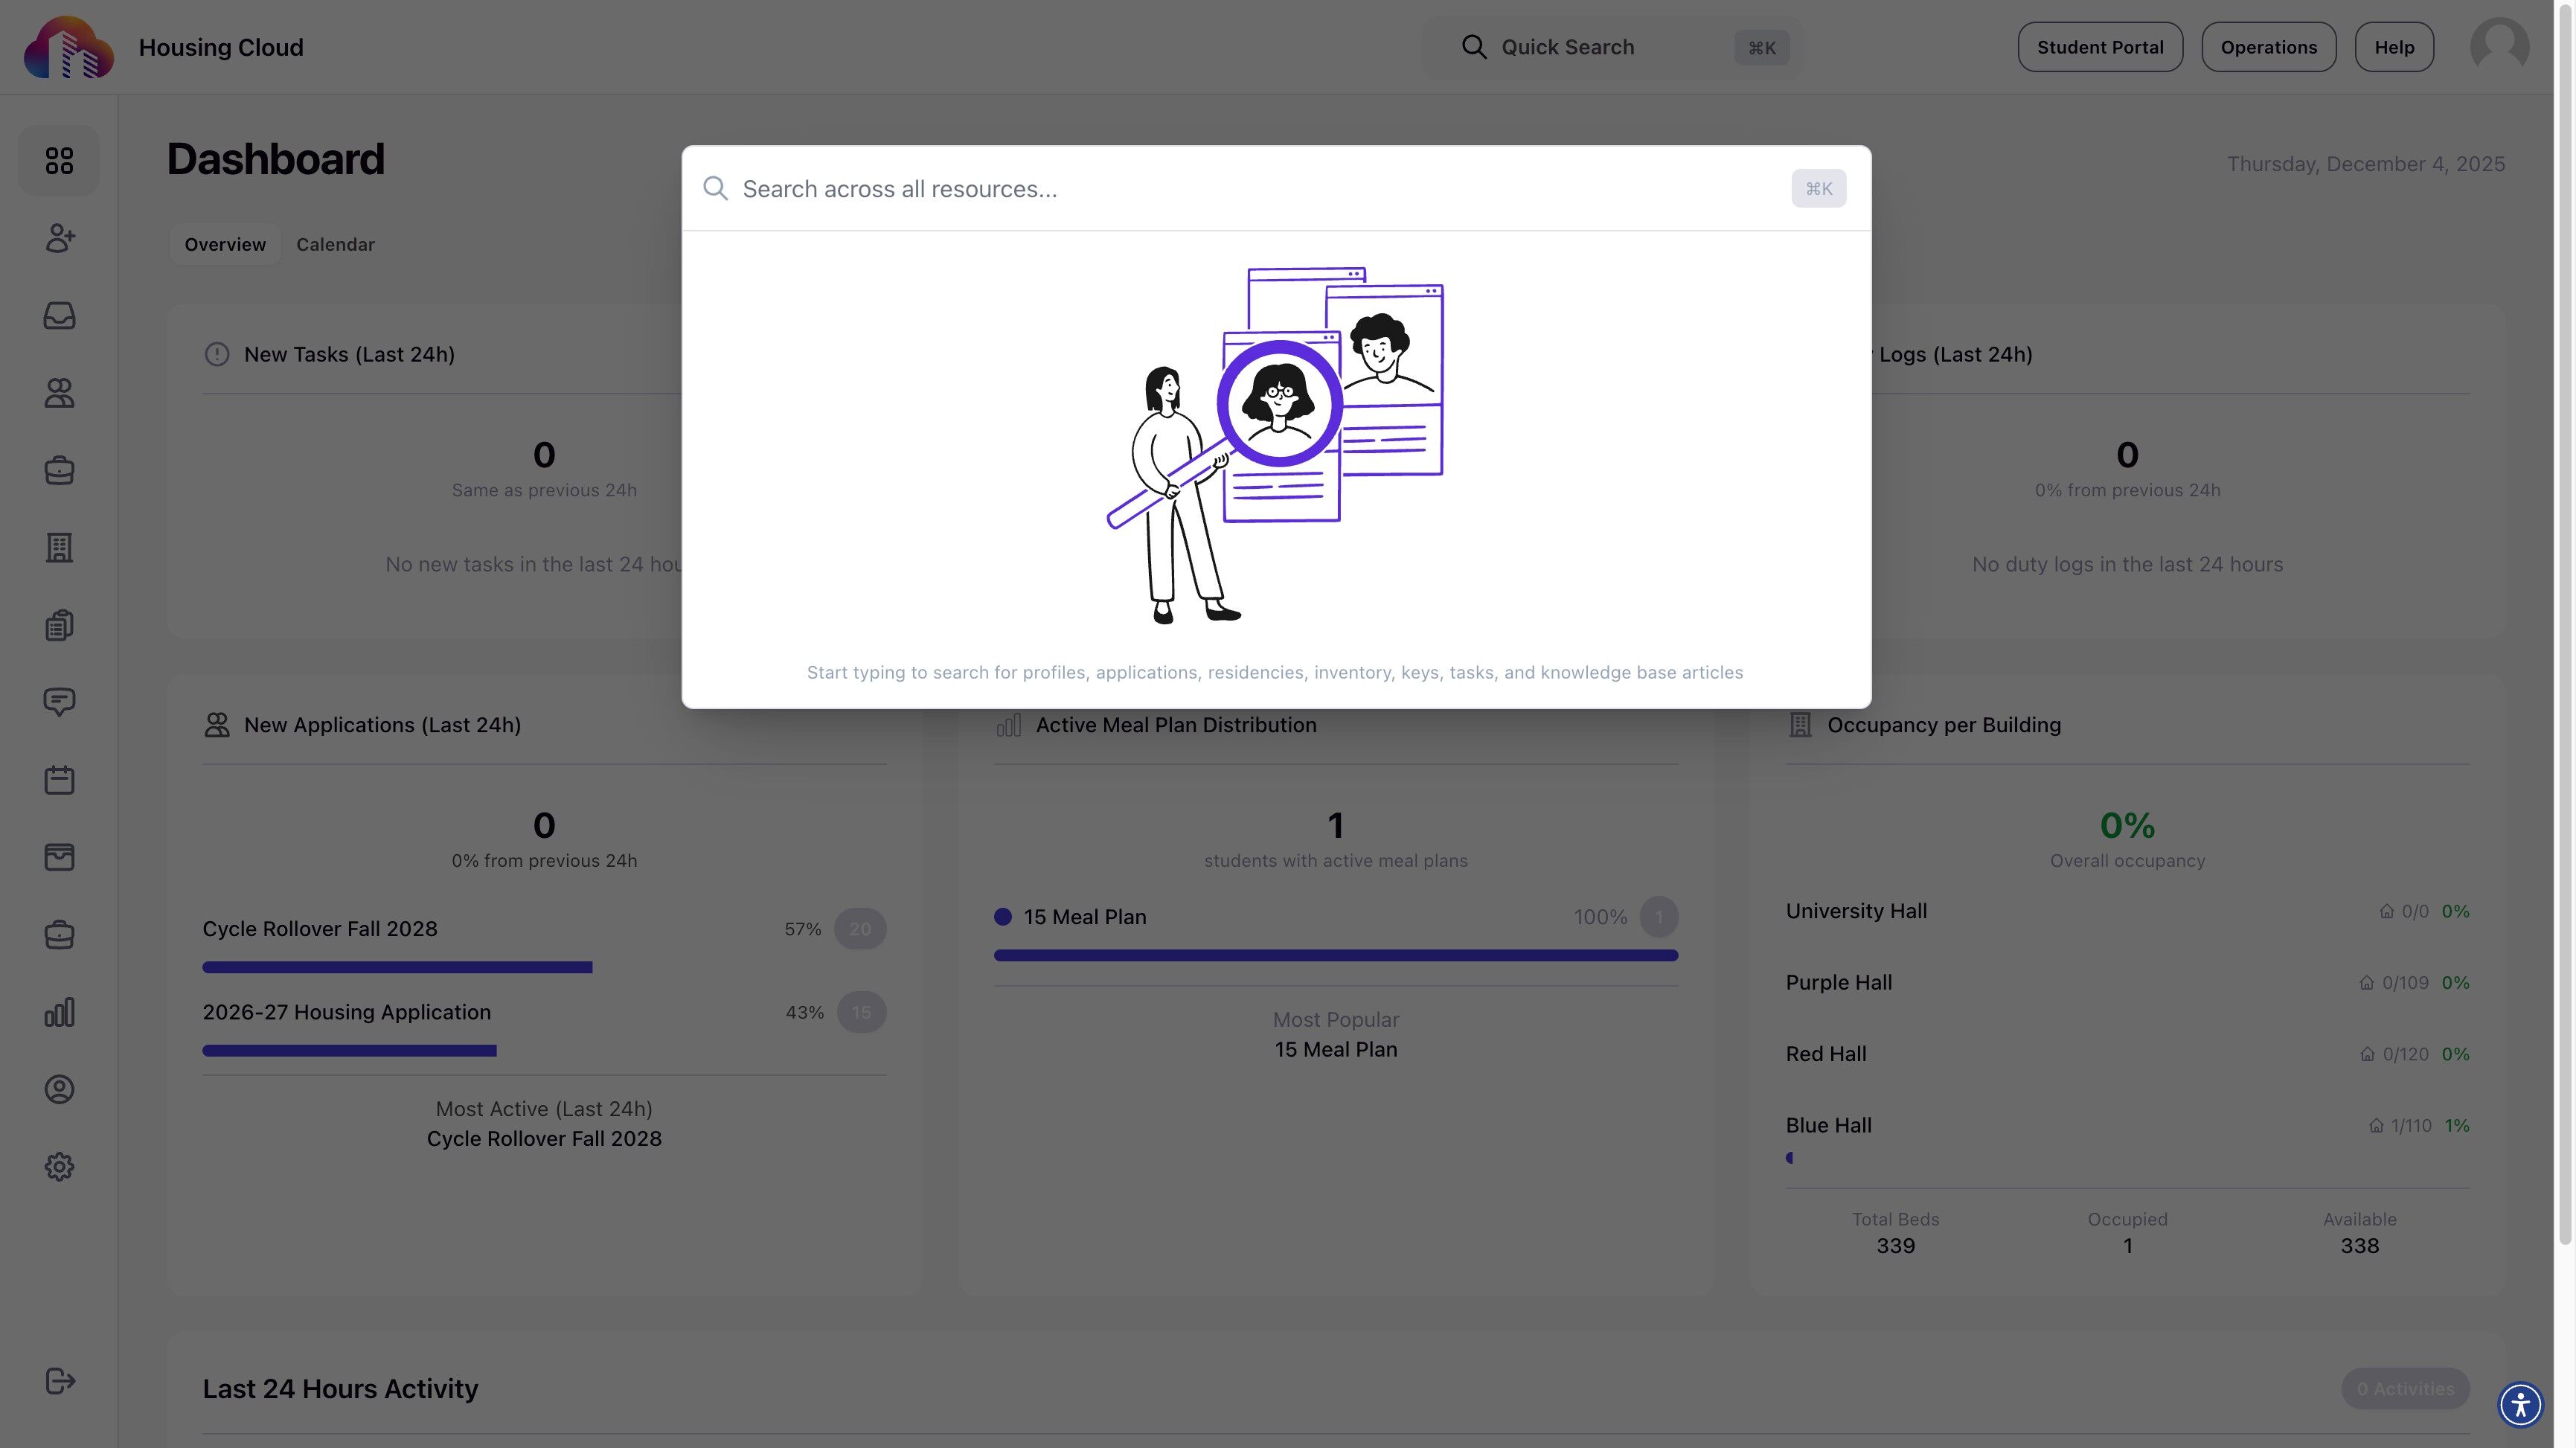Open the inbox tray sidebar icon
The width and height of the screenshot is (2576, 1448).
pyautogui.click(x=59, y=316)
